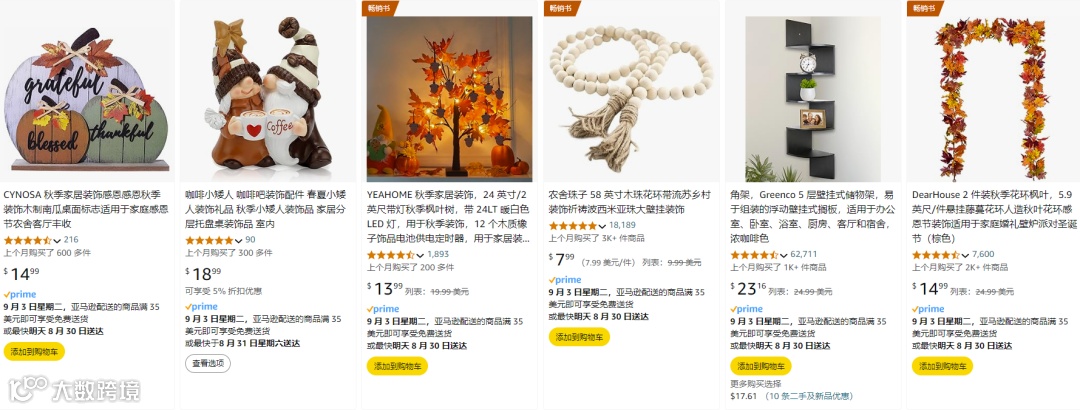Click the Prime badge under the CYNOSA pumpkin listing
The height and width of the screenshot is (410, 1080).
tap(21, 294)
